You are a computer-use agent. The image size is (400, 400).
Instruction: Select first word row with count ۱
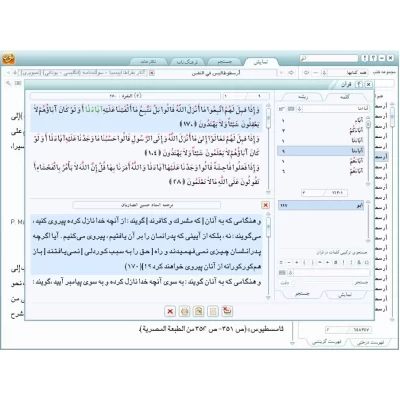point(321,120)
